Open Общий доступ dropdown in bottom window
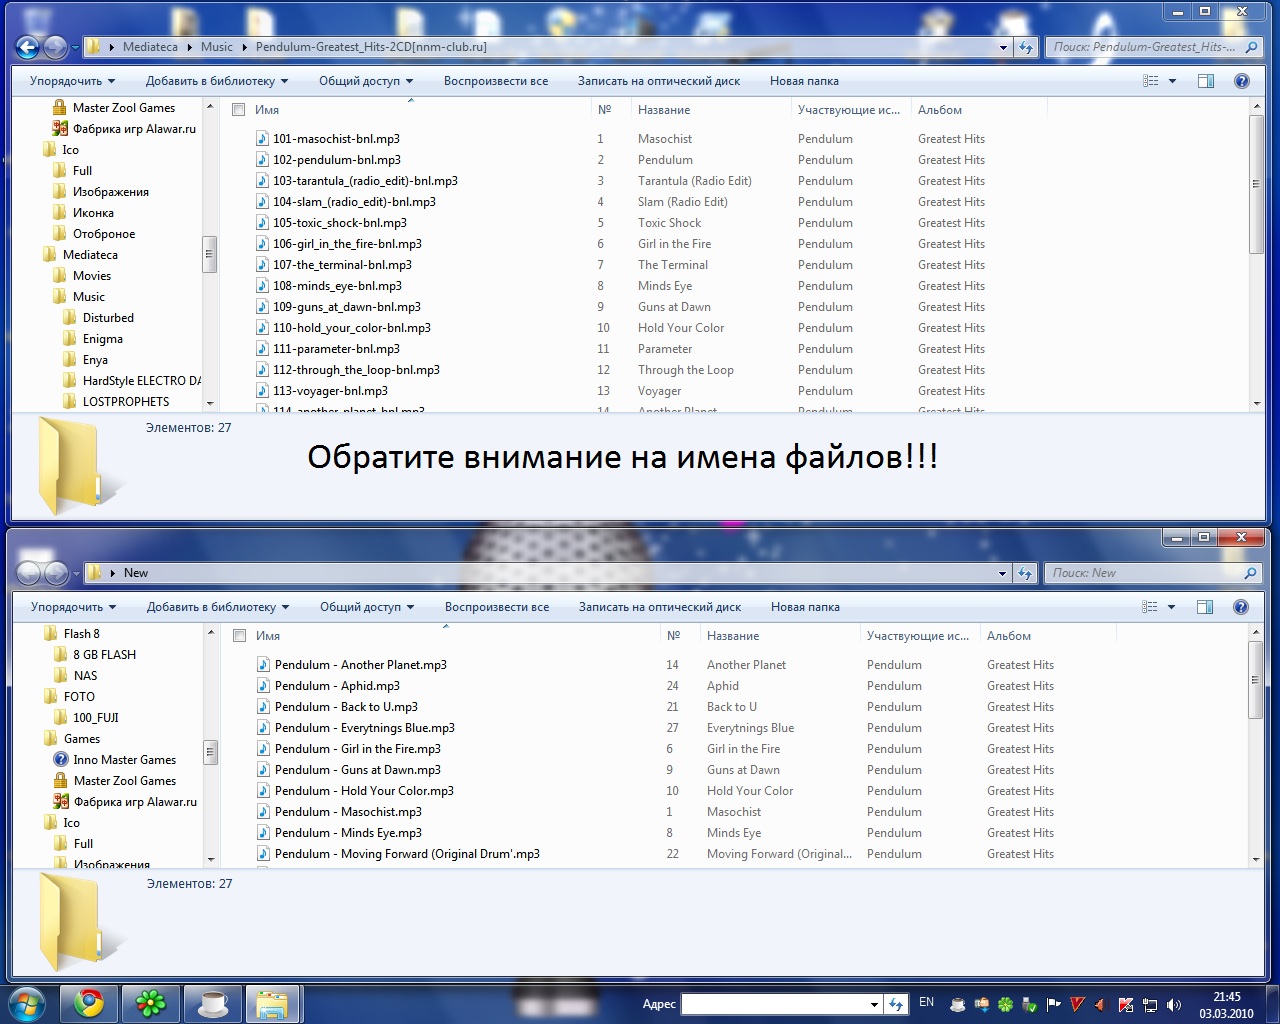Image resolution: width=1280 pixels, height=1024 pixels. click(367, 607)
